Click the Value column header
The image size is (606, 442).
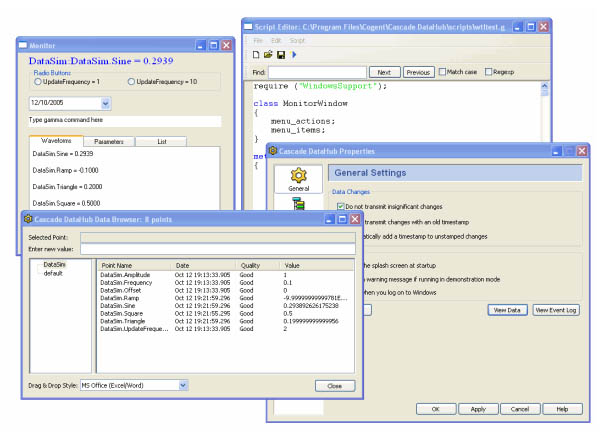click(x=316, y=265)
